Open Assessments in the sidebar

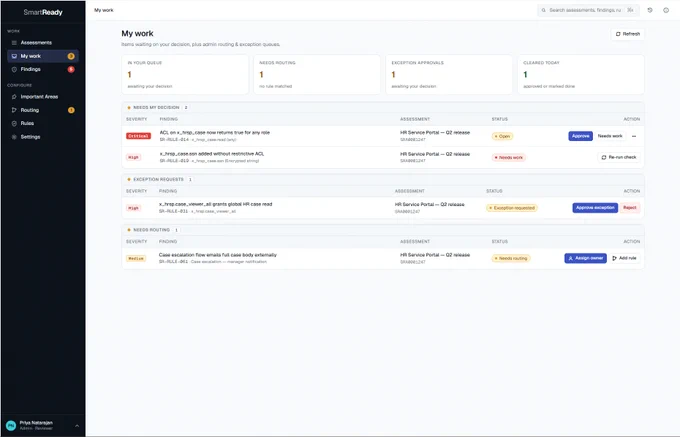[42, 42]
